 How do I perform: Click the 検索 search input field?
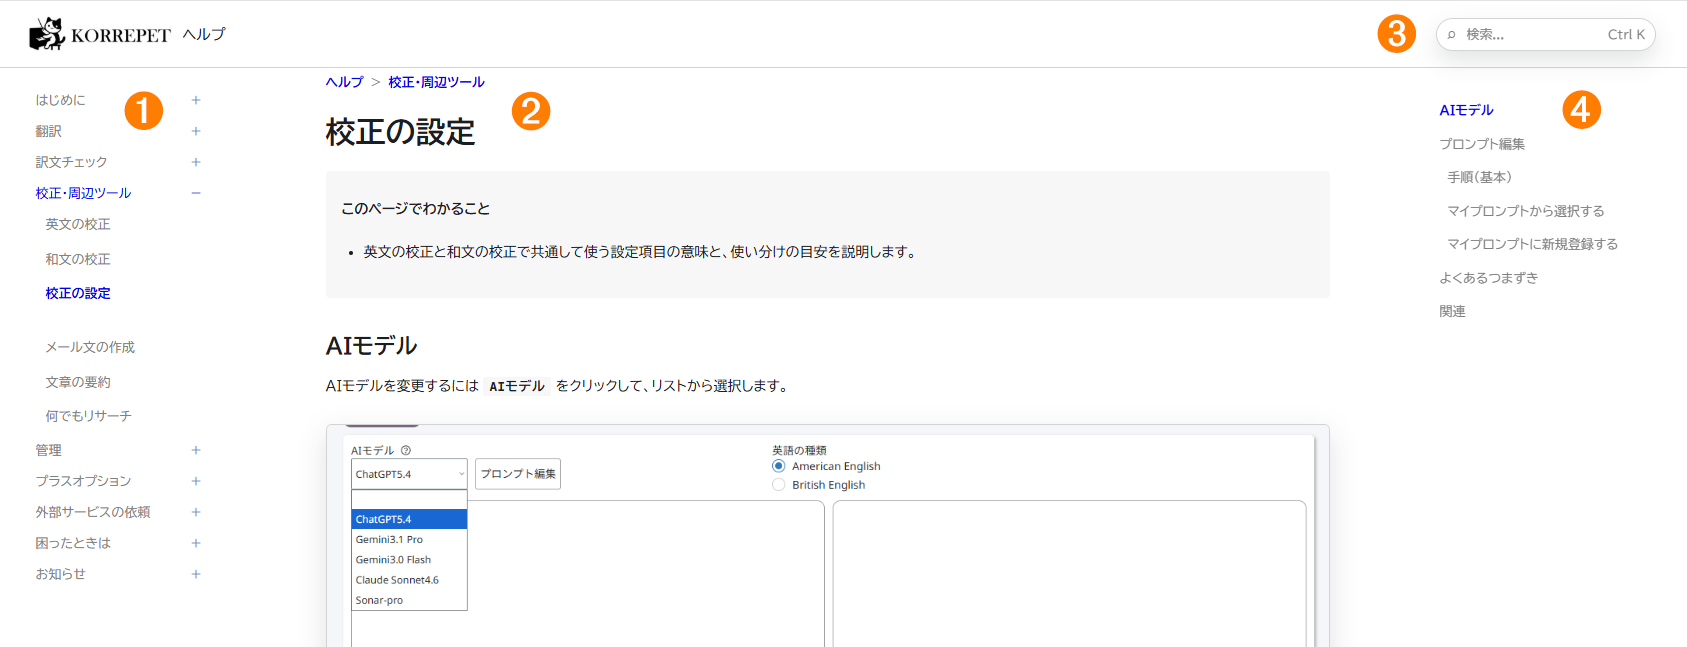pyautogui.click(x=1546, y=35)
